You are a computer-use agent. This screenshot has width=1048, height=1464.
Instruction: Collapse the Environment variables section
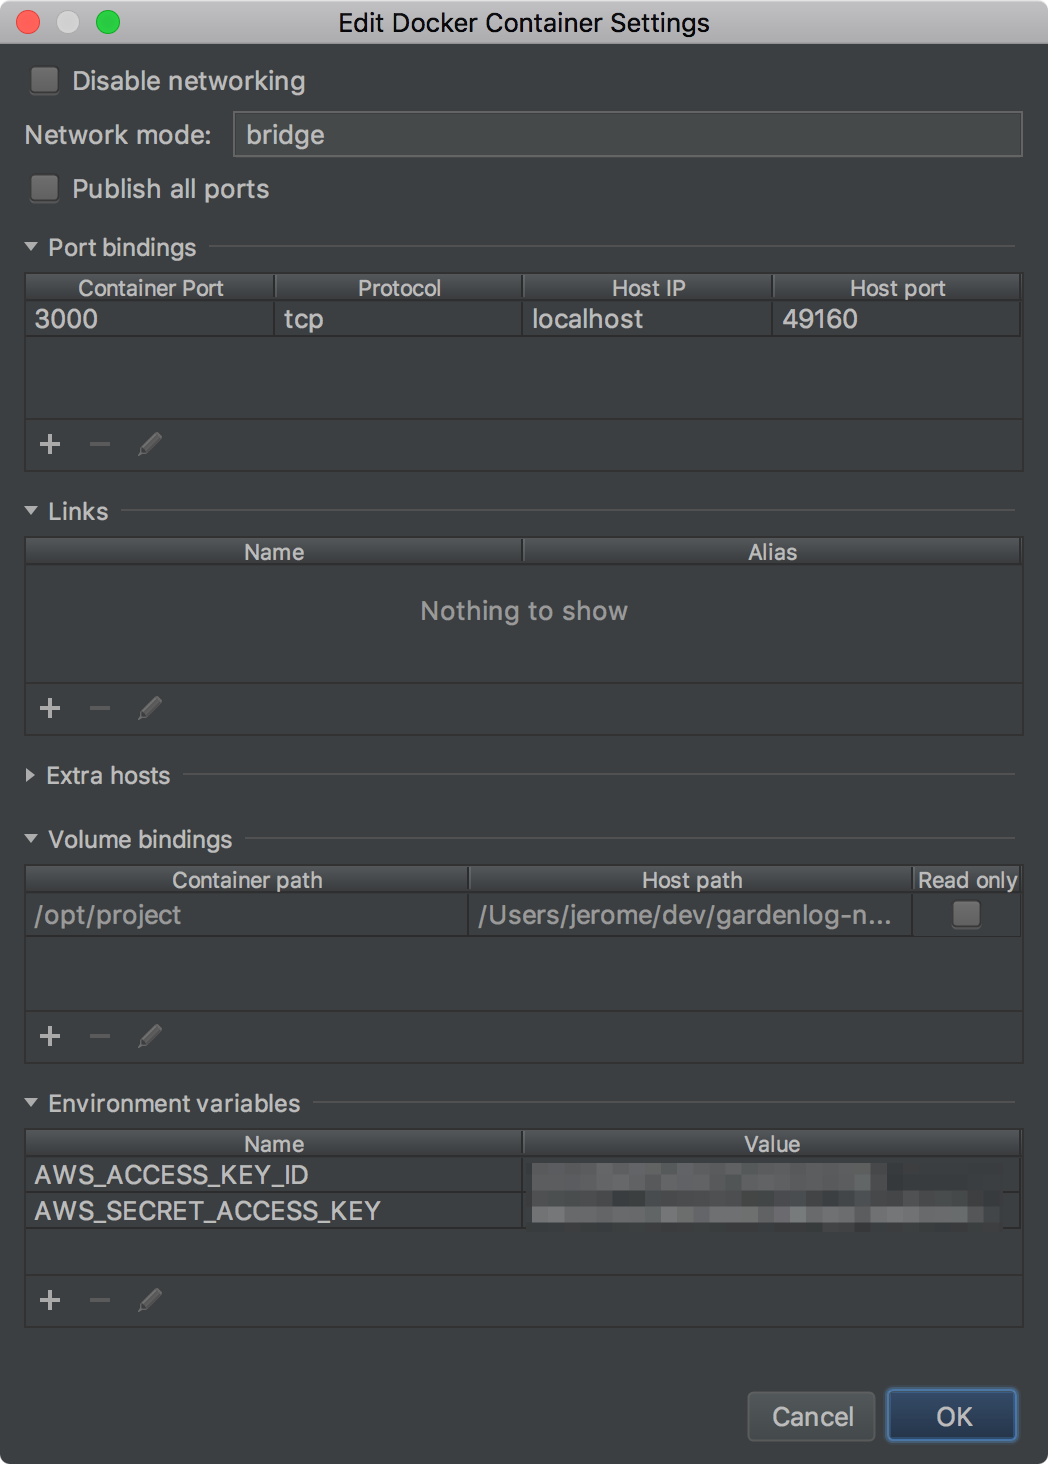[31, 1103]
